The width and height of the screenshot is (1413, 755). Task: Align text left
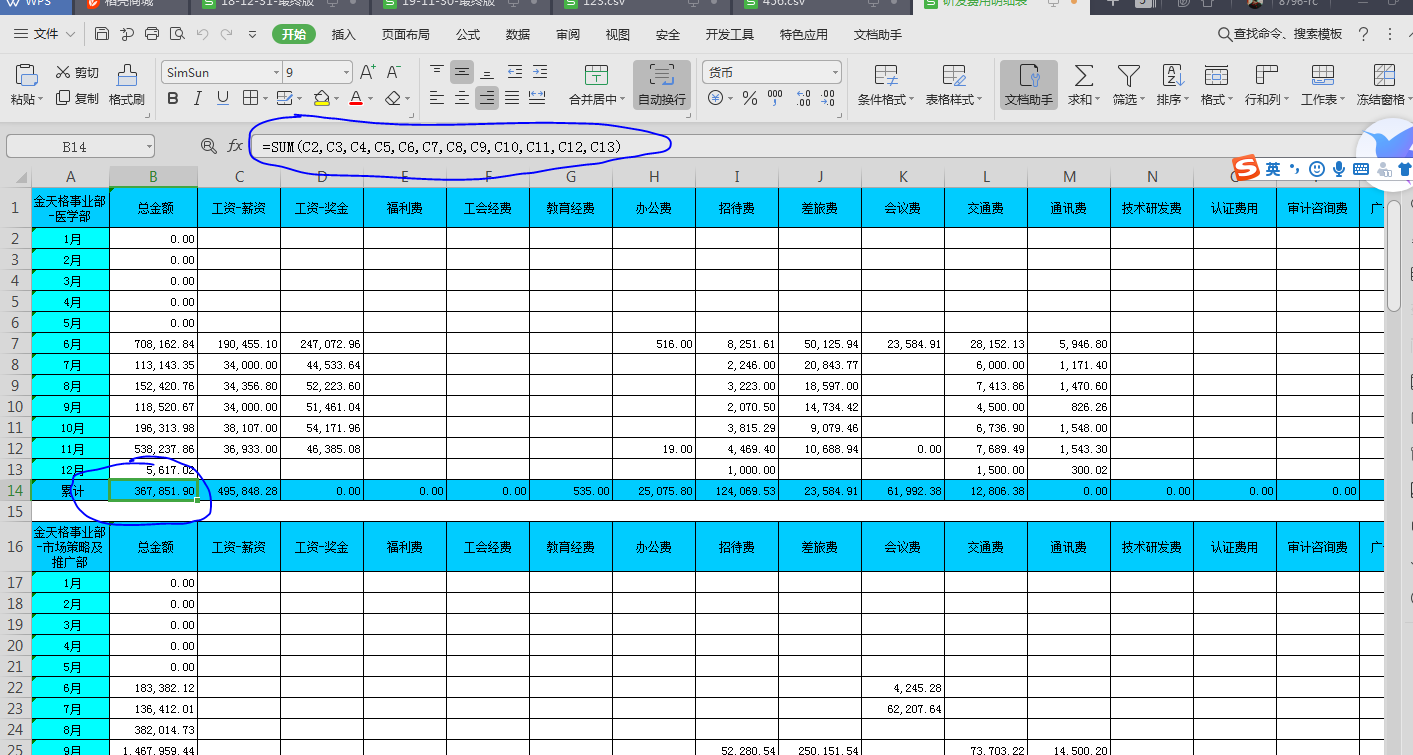437,98
